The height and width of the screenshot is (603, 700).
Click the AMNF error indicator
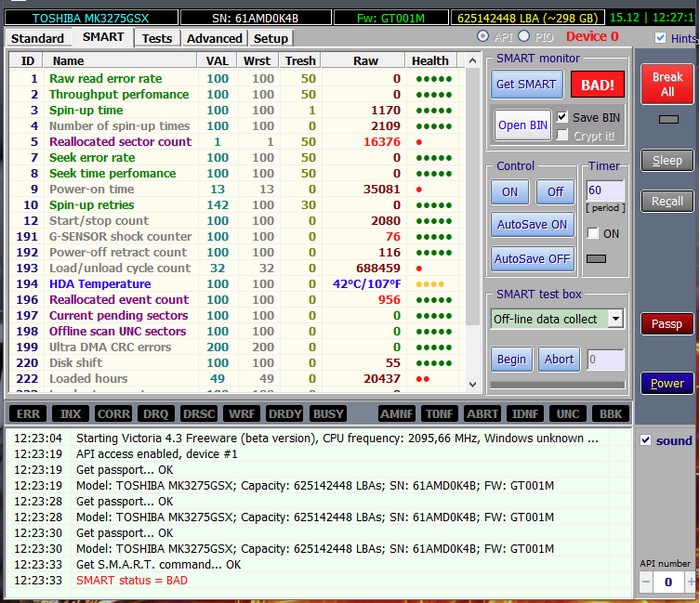398,413
